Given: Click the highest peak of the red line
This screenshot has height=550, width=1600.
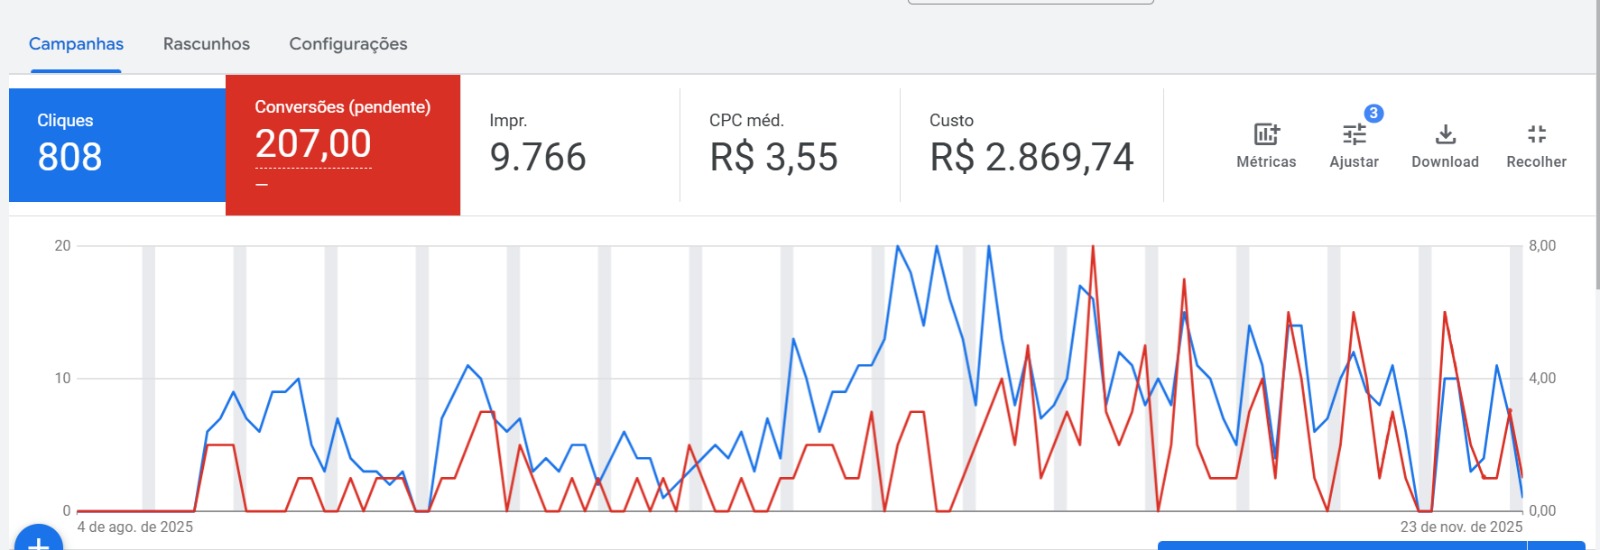Looking at the screenshot, I should [1093, 247].
